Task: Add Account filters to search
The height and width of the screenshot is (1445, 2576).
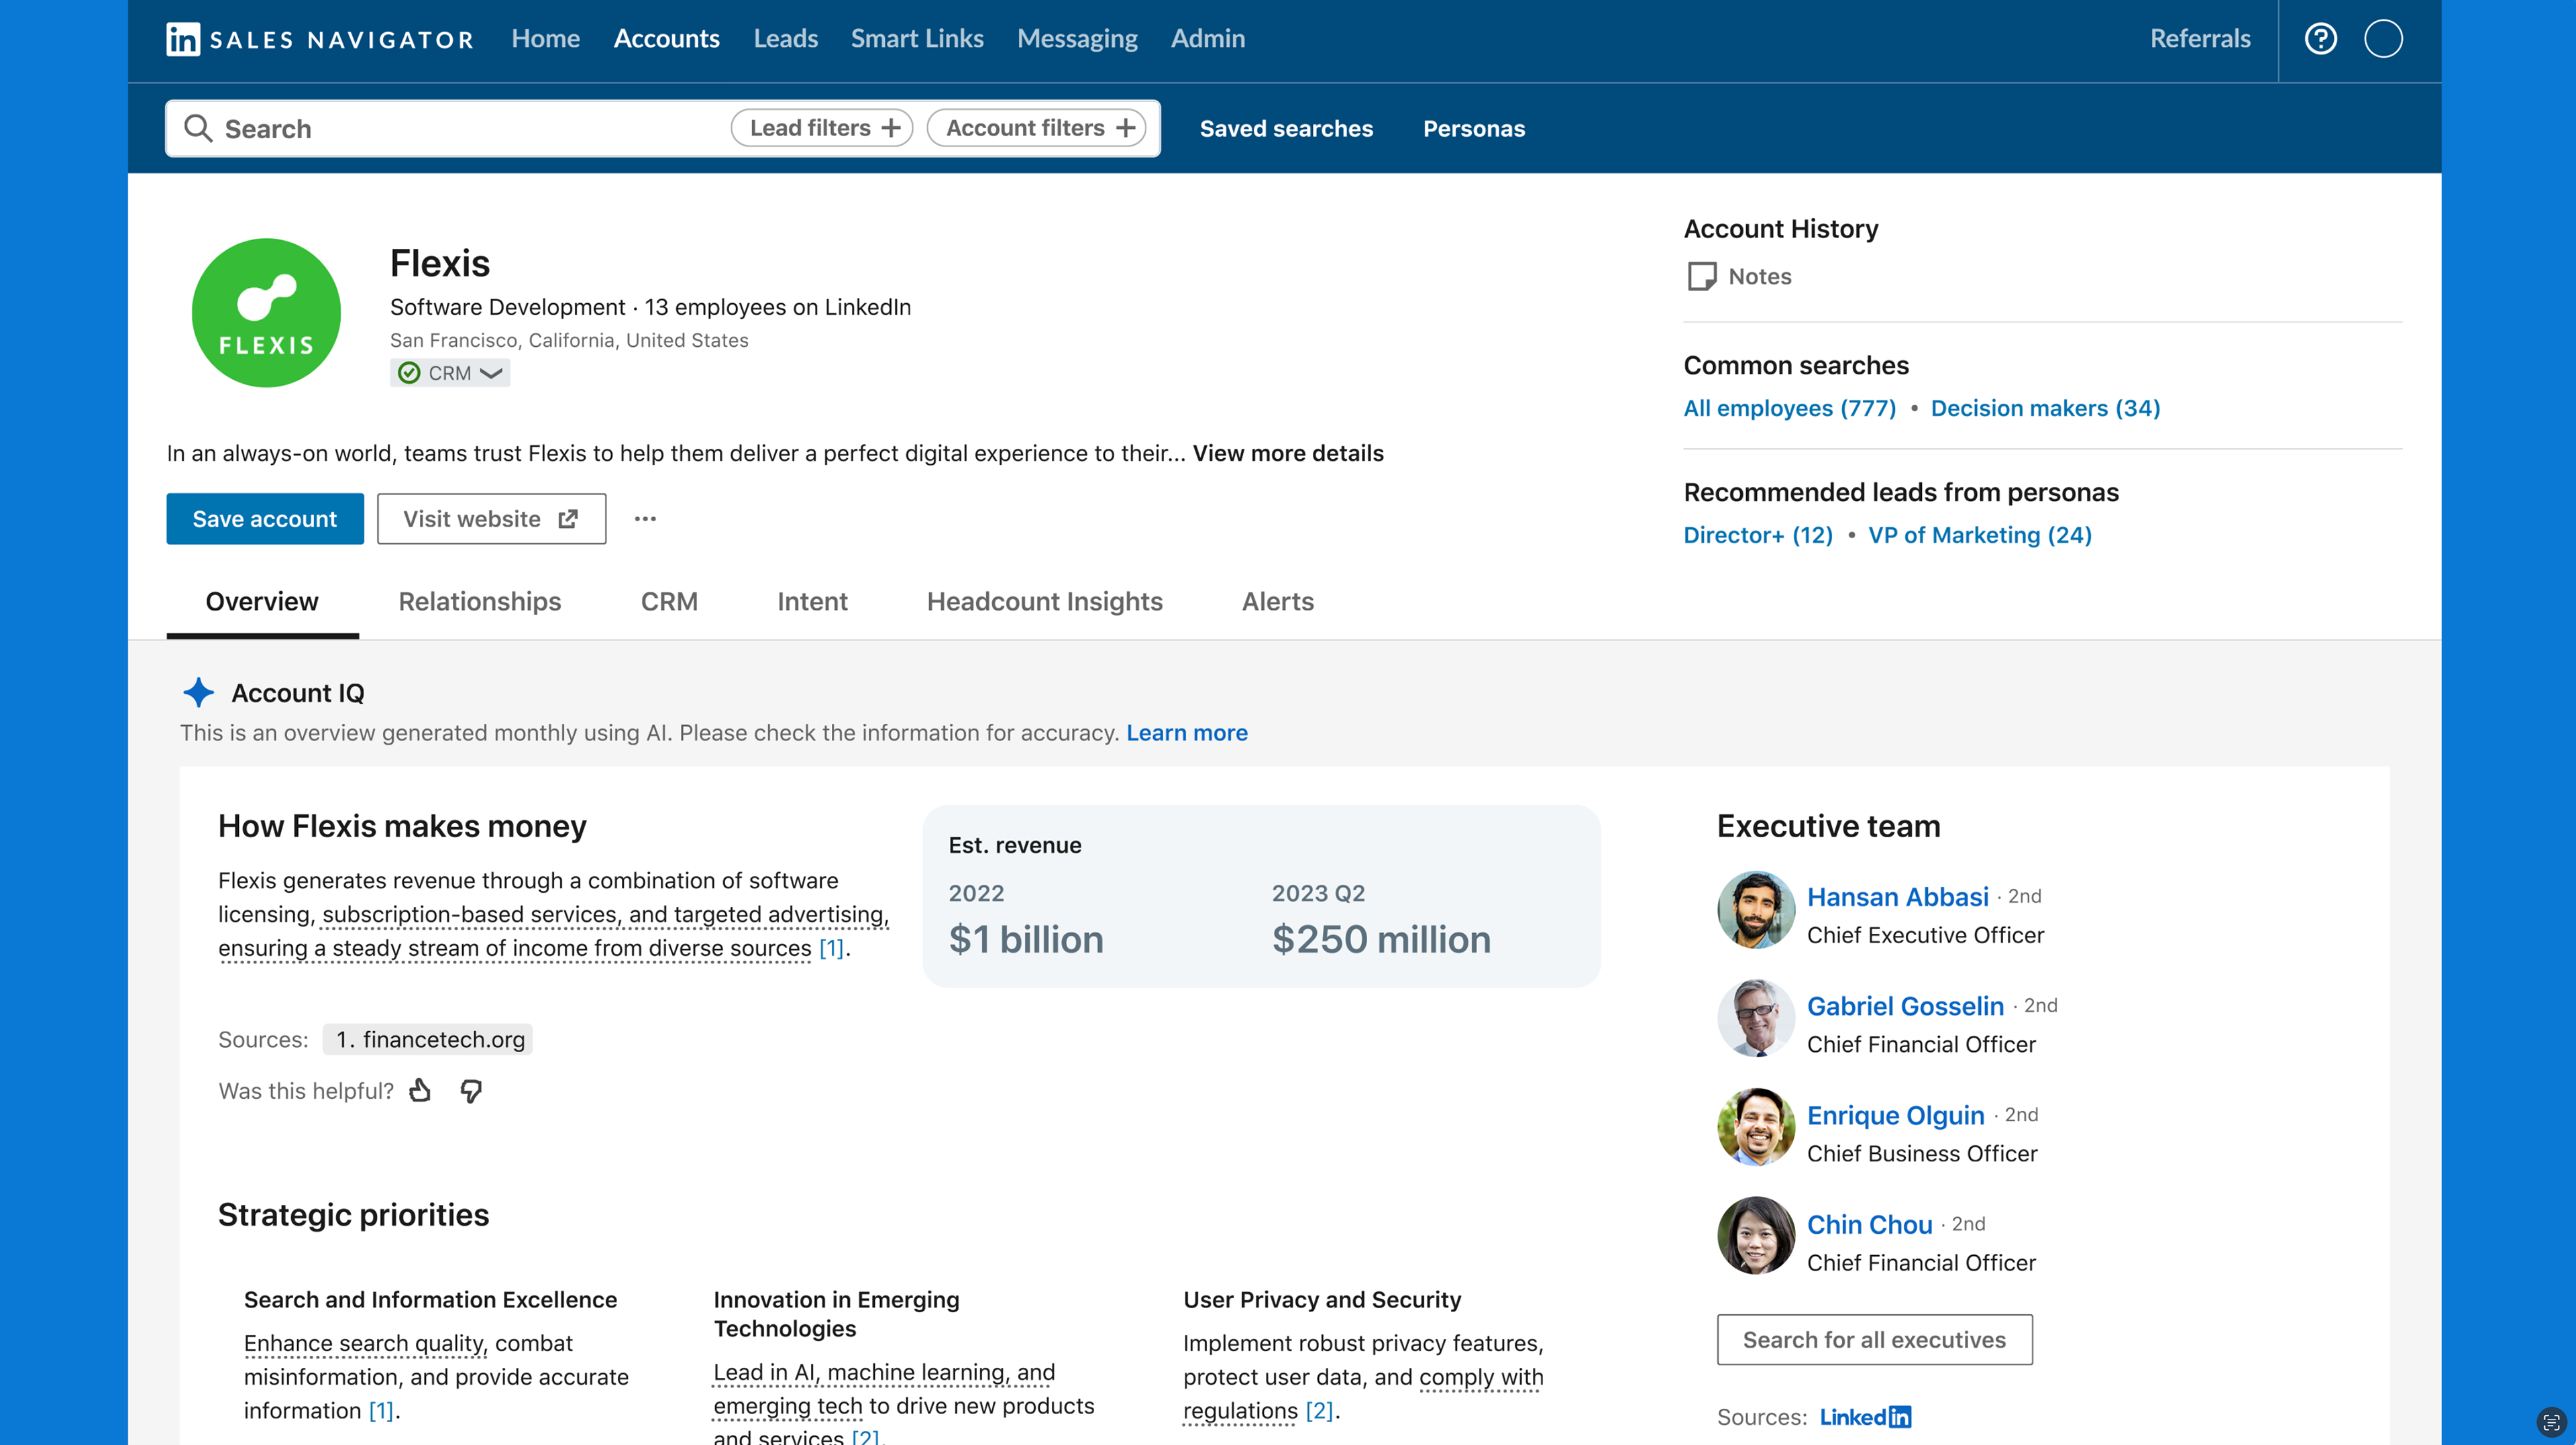Action: click(1038, 128)
